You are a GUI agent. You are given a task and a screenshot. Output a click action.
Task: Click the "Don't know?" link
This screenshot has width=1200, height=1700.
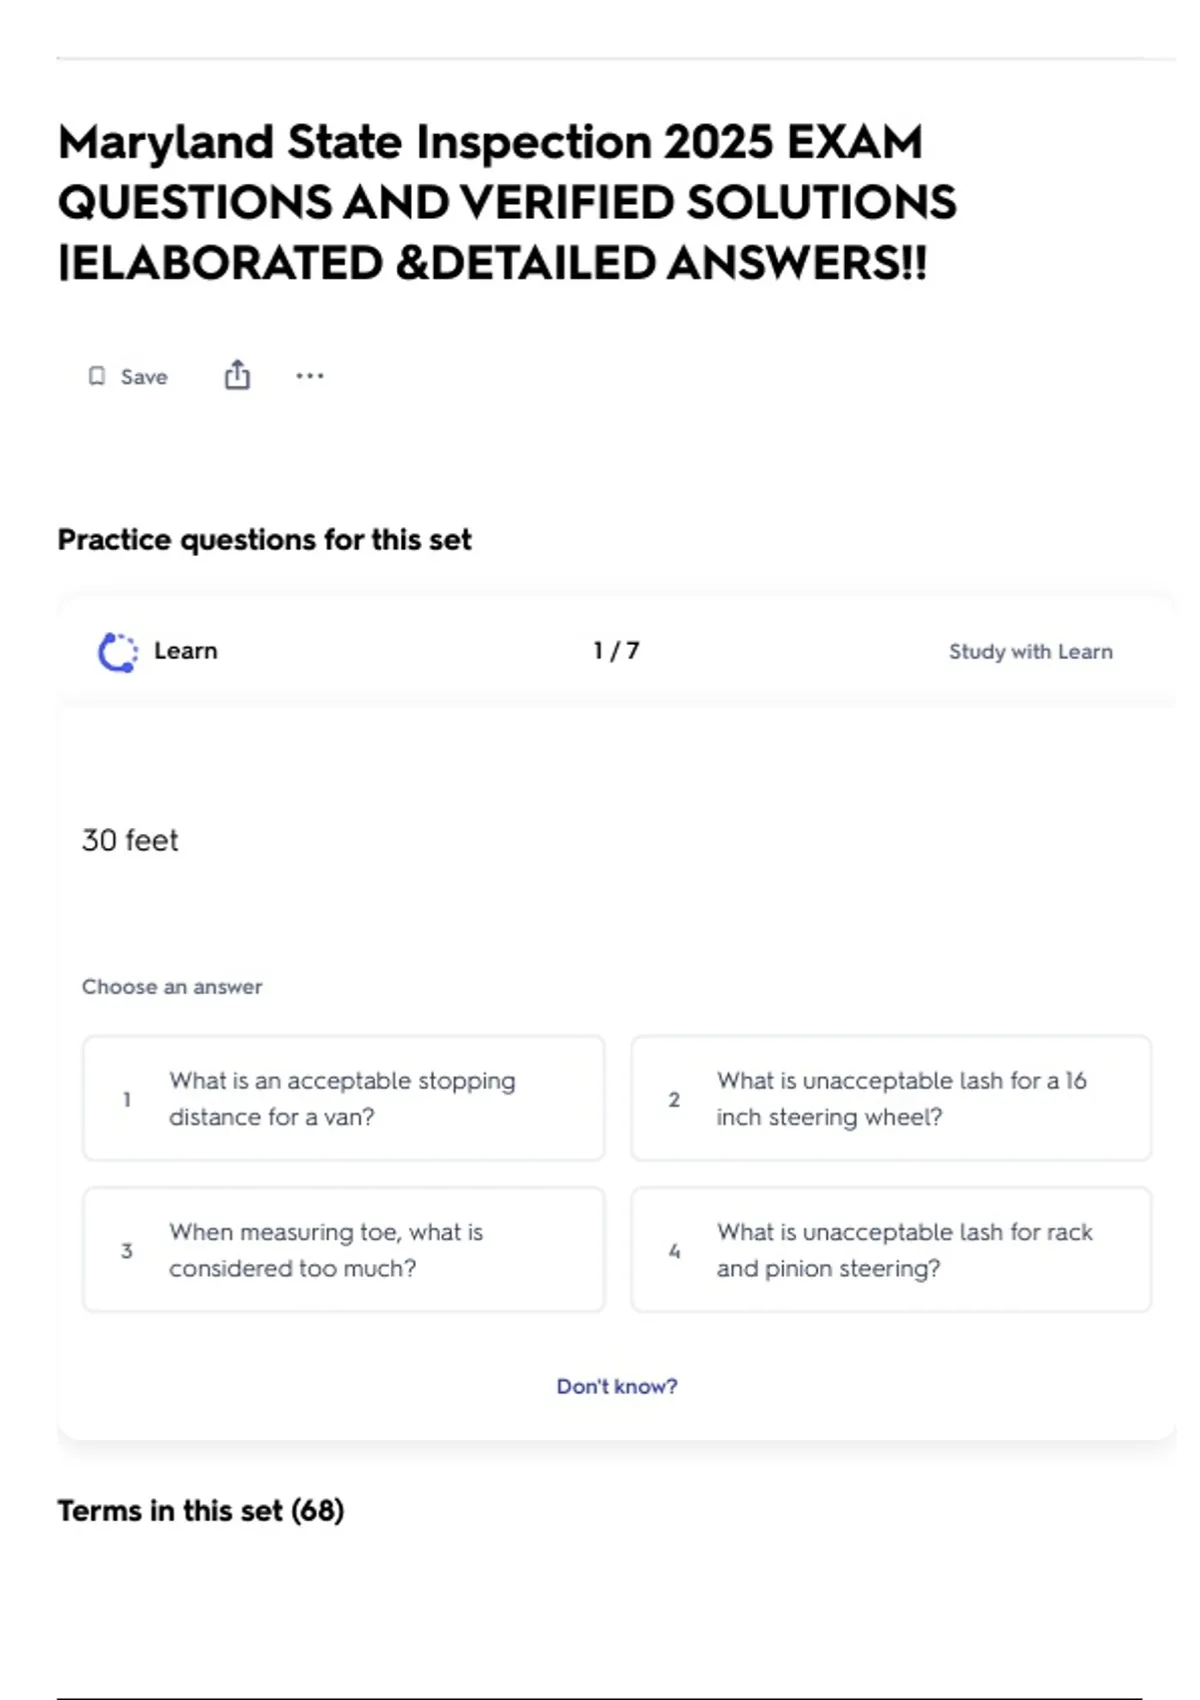[617, 1386]
